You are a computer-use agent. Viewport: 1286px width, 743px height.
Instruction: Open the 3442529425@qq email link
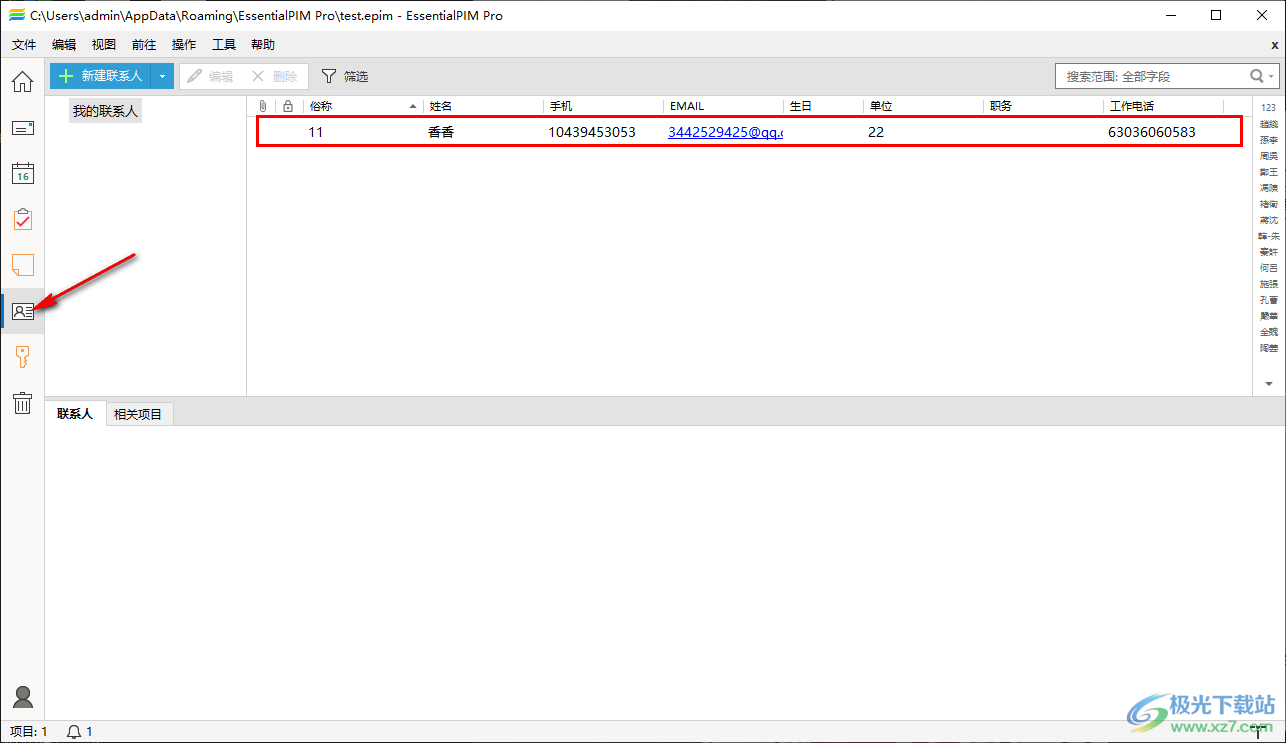tap(725, 132)
